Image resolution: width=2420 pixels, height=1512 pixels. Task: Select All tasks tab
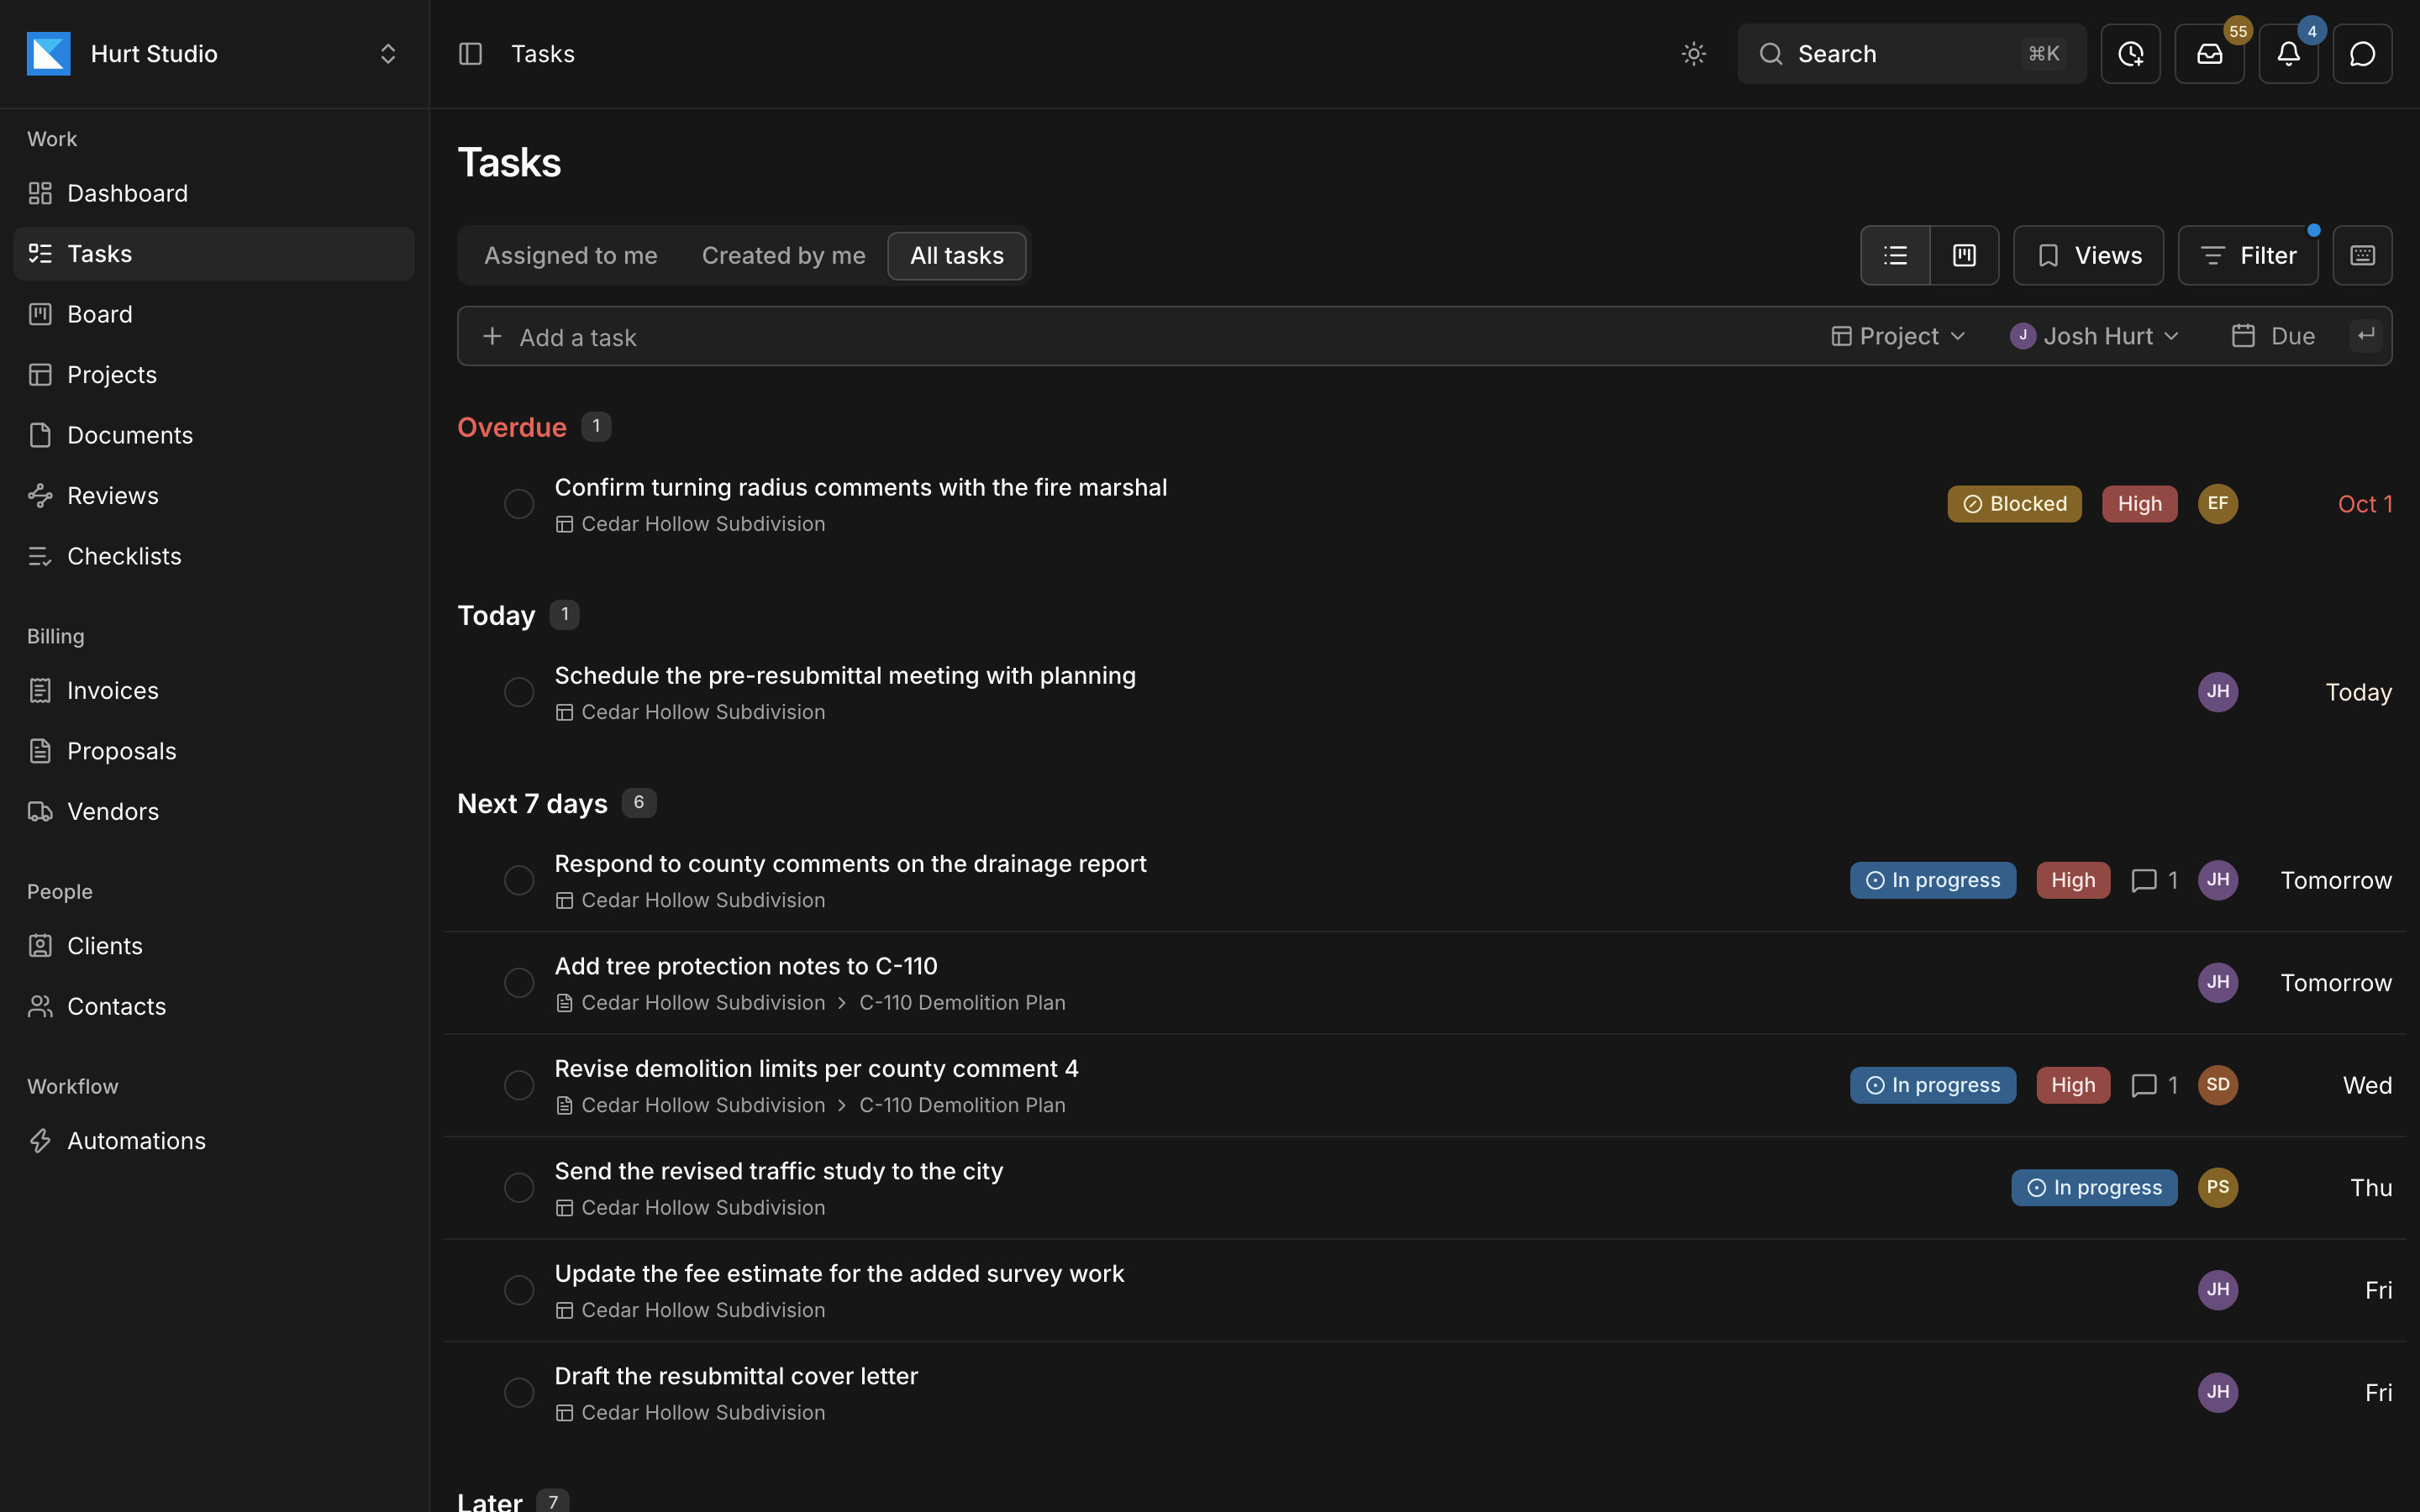[956, 256]
